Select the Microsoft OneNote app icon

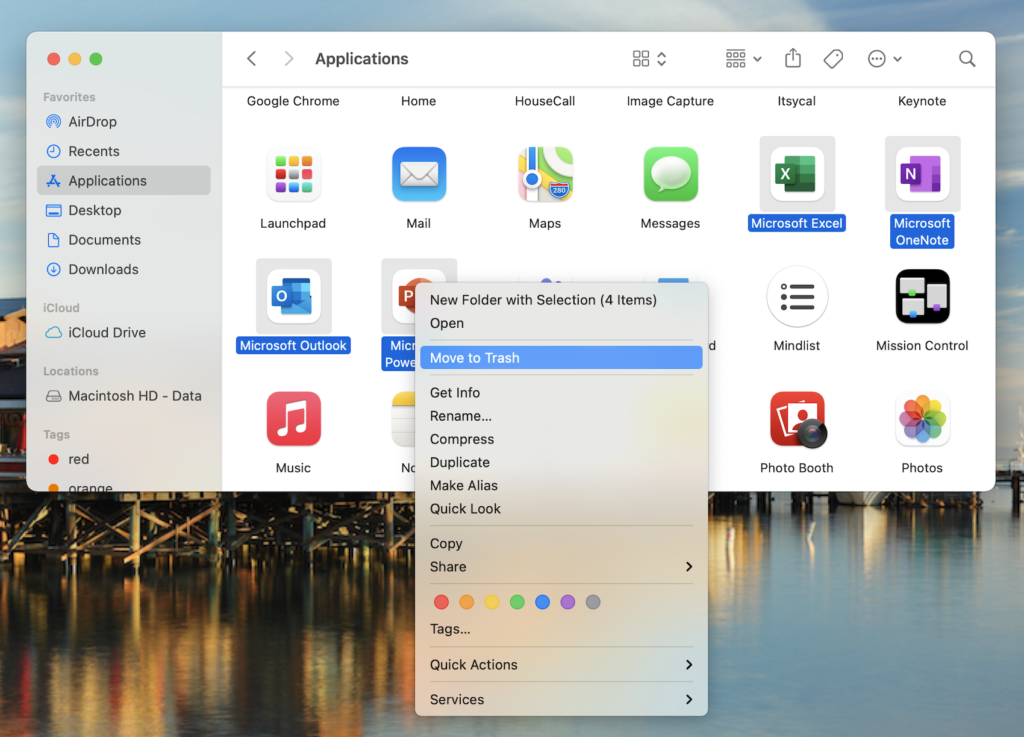(x=922, y=175)
